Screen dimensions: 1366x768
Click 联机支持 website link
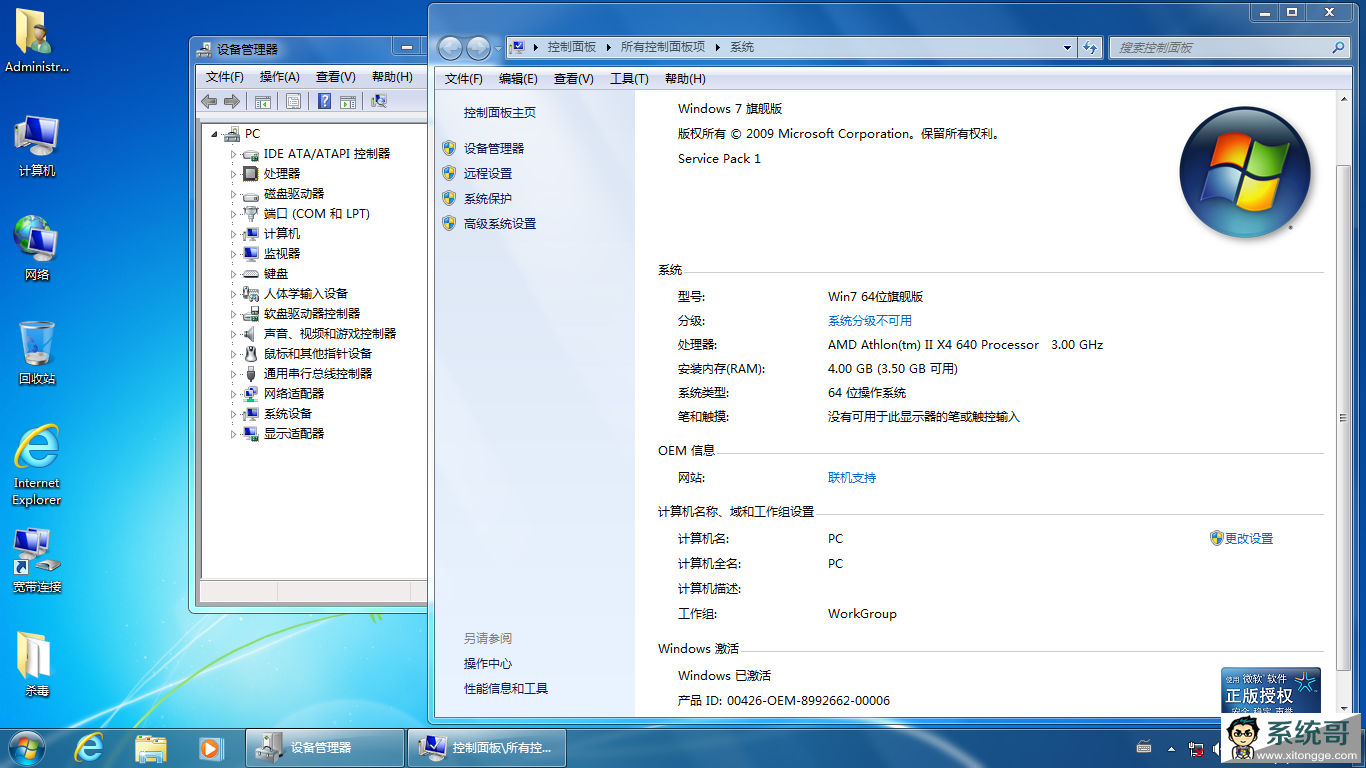852,478
